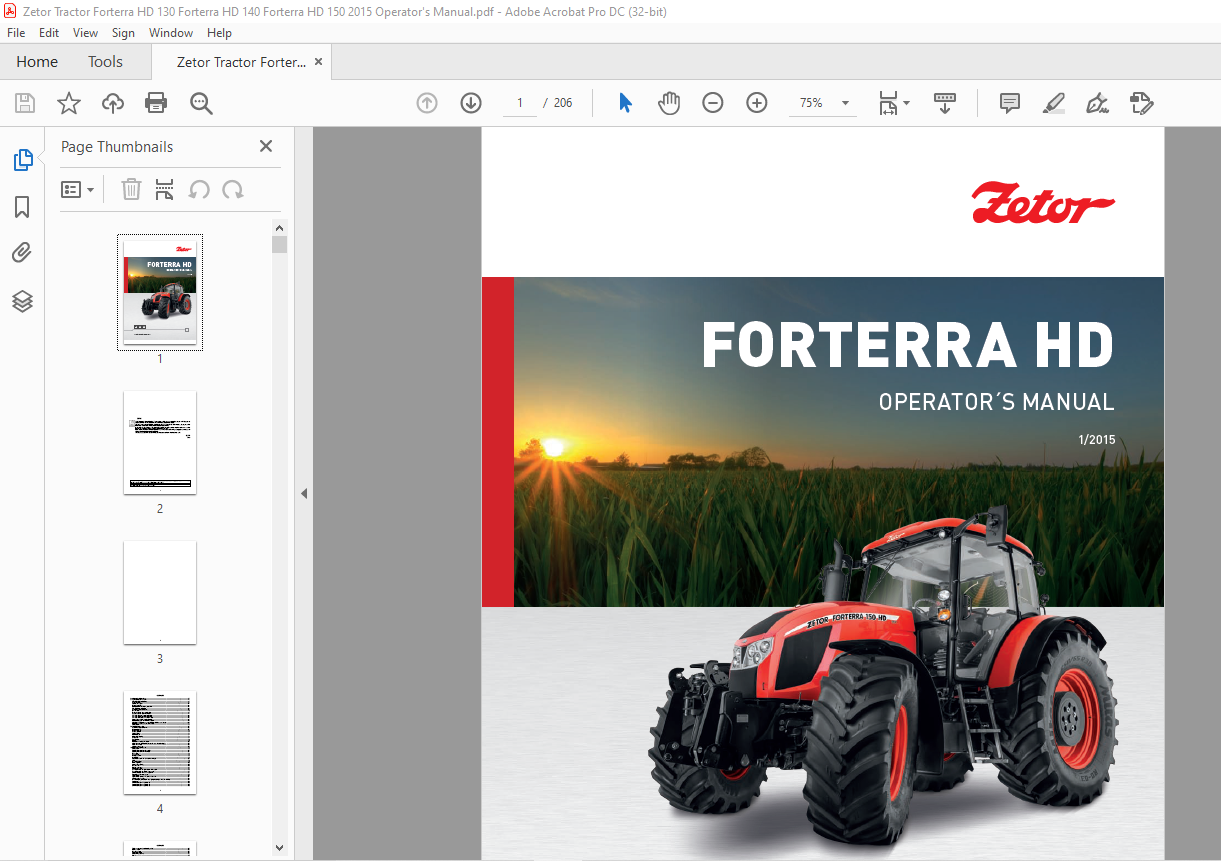Zoom in with the plus icon
This screenshot has height=861, width=1221.
pyautogui.click(x=757, y=103)
